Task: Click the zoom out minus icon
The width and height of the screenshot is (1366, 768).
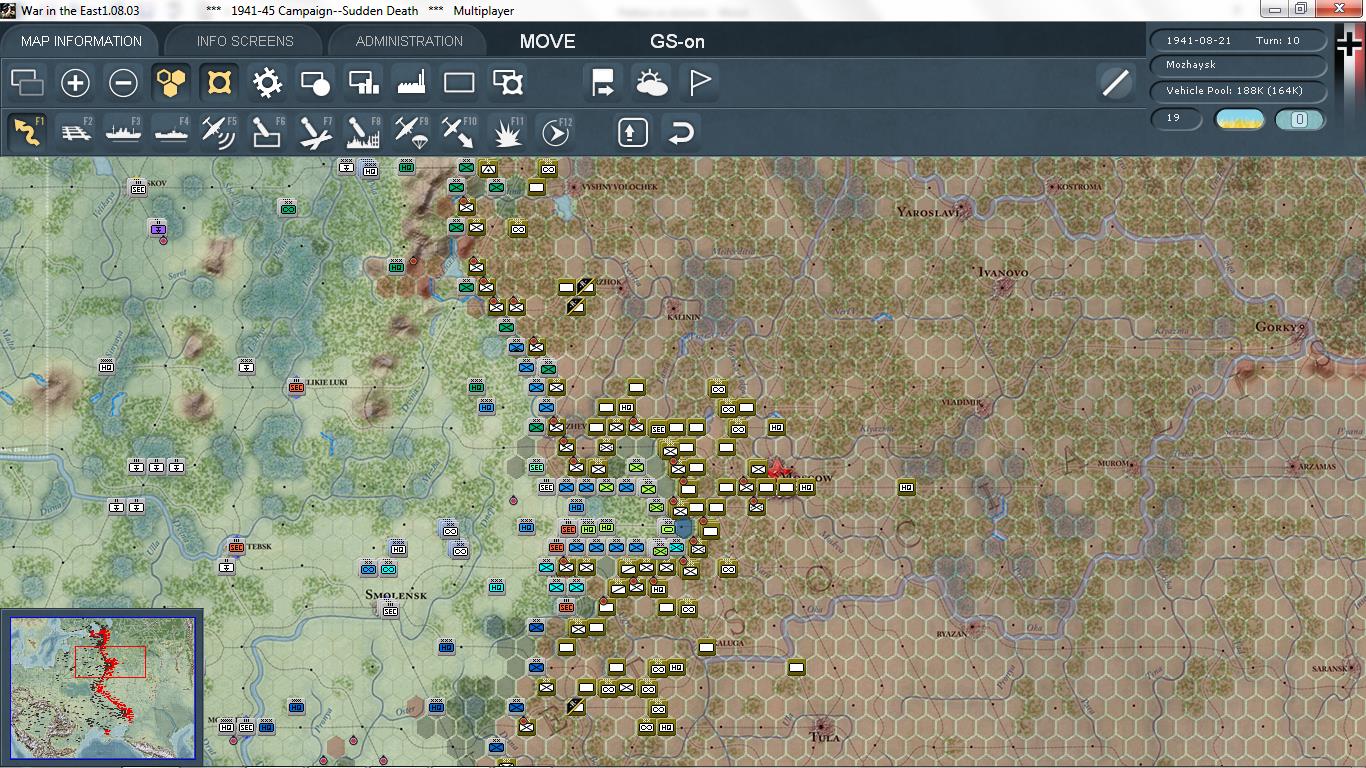Action: [x=123, y=83]
